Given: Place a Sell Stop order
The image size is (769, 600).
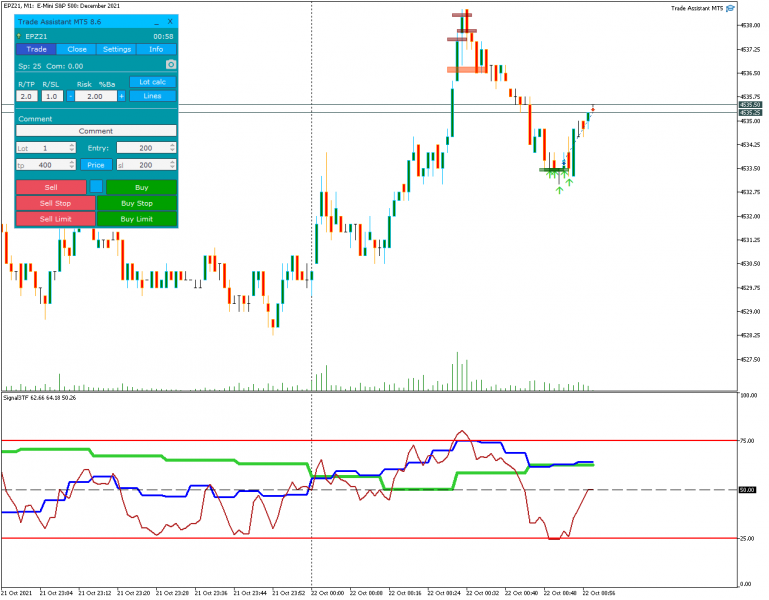Looking at the screenshot, I should 55,203.
